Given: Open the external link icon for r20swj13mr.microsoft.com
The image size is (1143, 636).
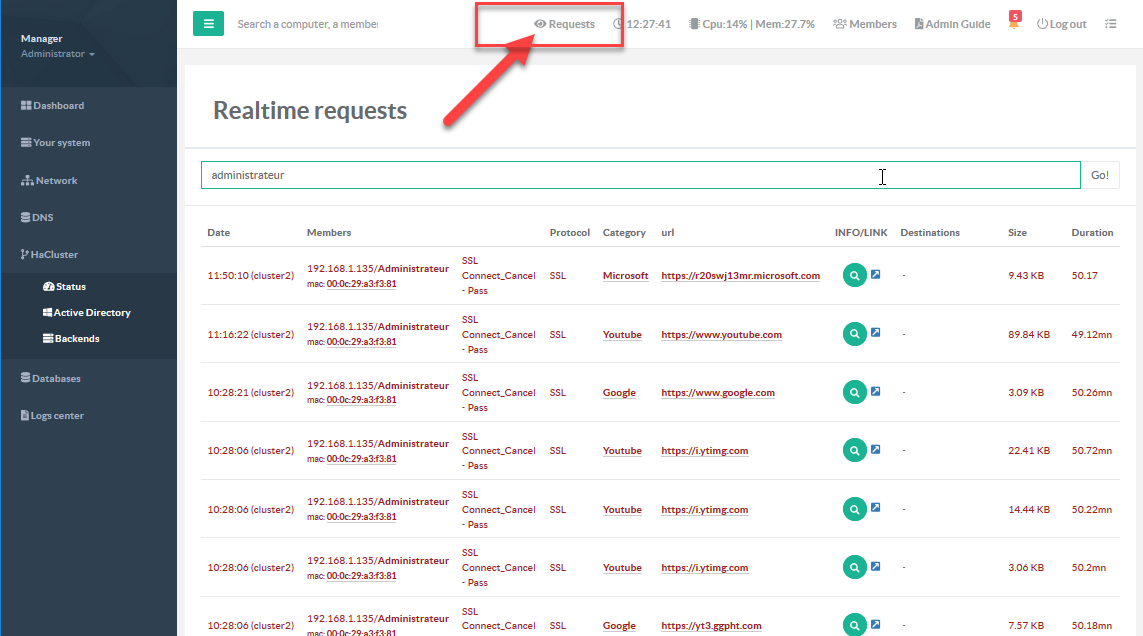Looking at the screenshot, I should click(x=875, y=274).
